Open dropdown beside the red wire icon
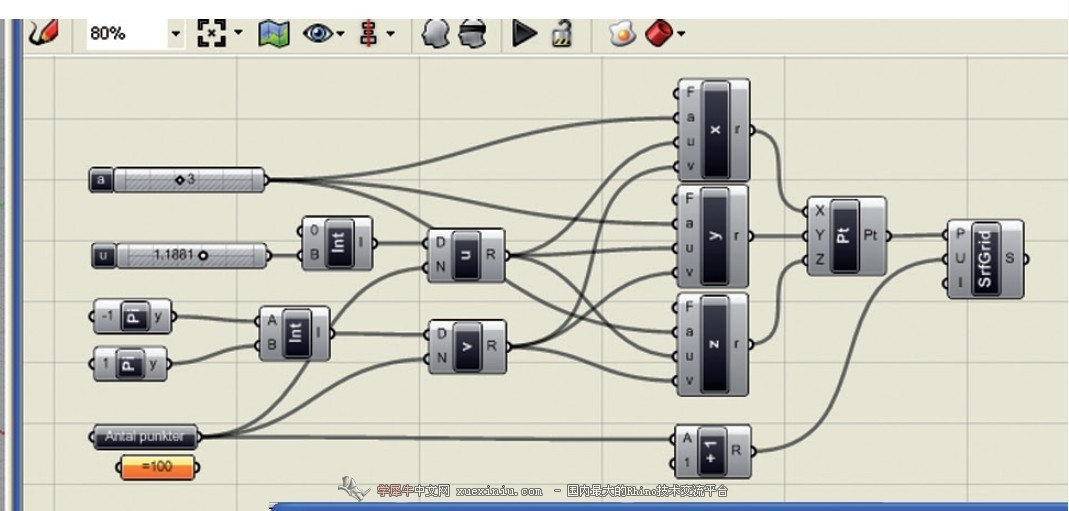 390,33
